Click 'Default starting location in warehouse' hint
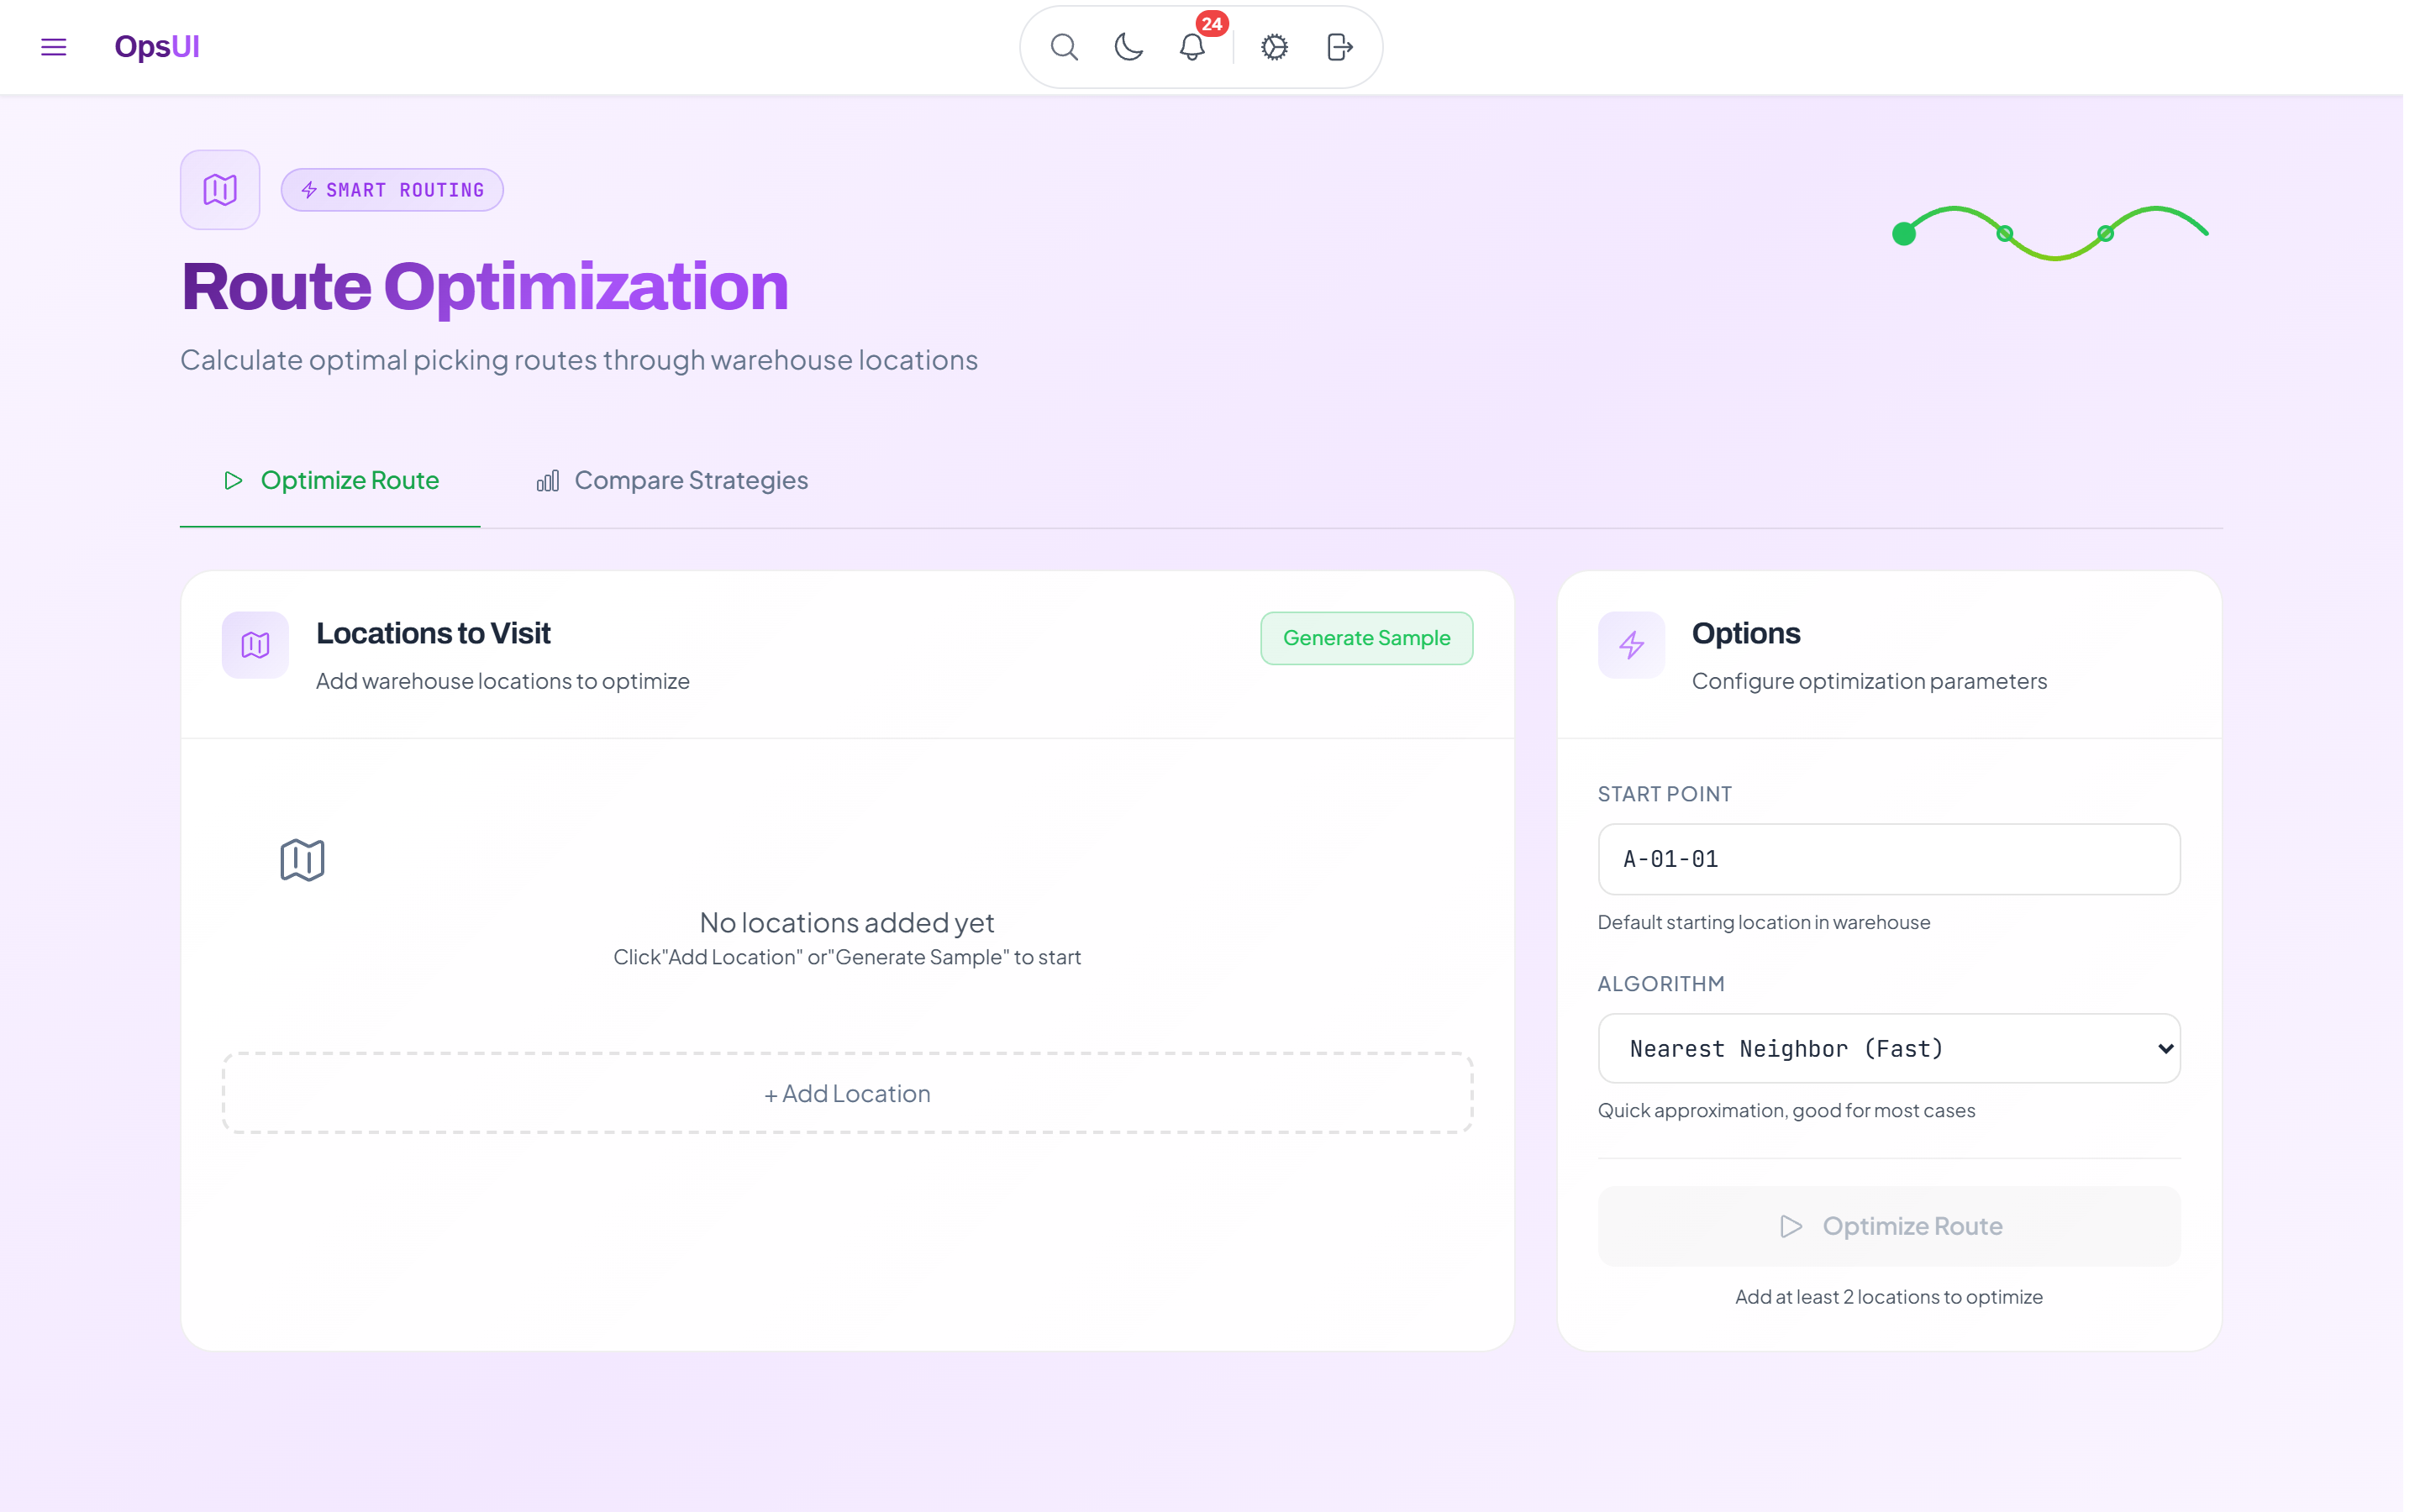The width and height of the screenshot is (2420, 1512). pyautogui.click(x=1764, y=922)
